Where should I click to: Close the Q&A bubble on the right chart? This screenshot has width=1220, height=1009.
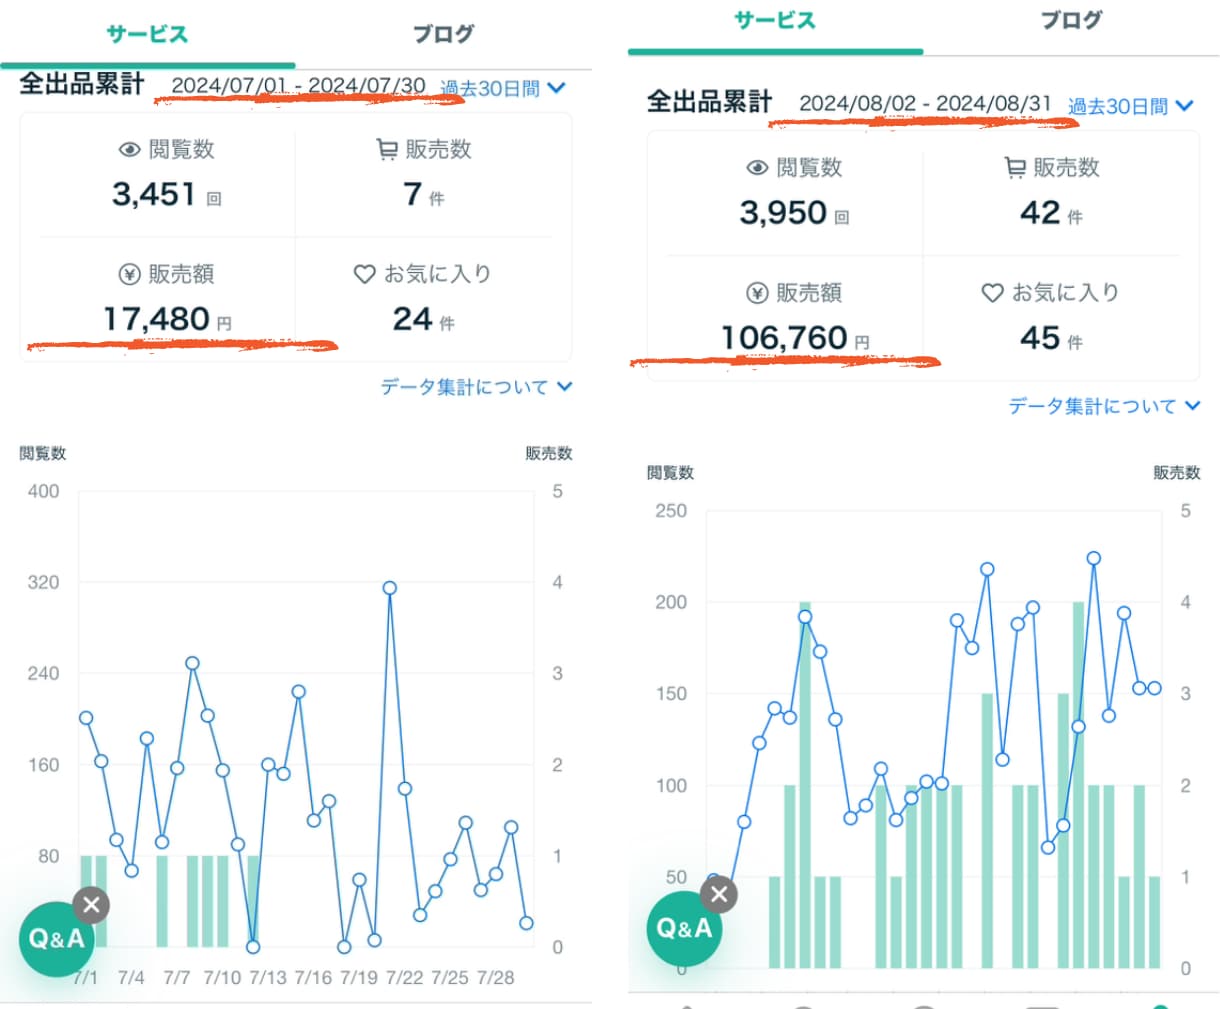click(x=719, y=895)
